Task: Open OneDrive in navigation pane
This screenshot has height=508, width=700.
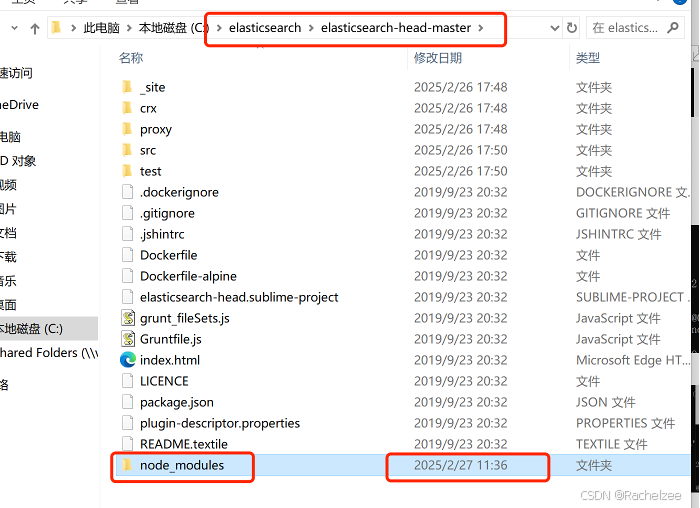Action: (x=19, y=105)
